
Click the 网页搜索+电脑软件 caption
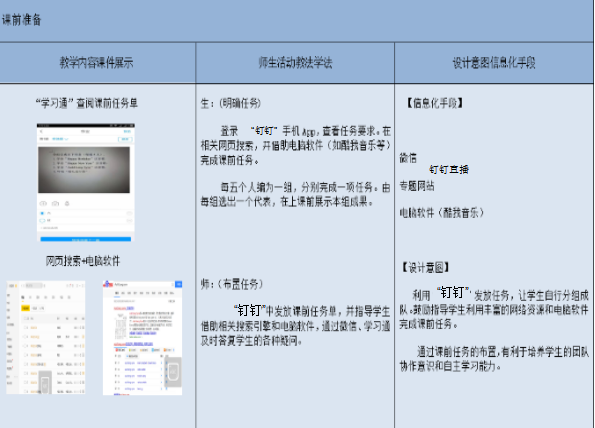coord(83,261)
